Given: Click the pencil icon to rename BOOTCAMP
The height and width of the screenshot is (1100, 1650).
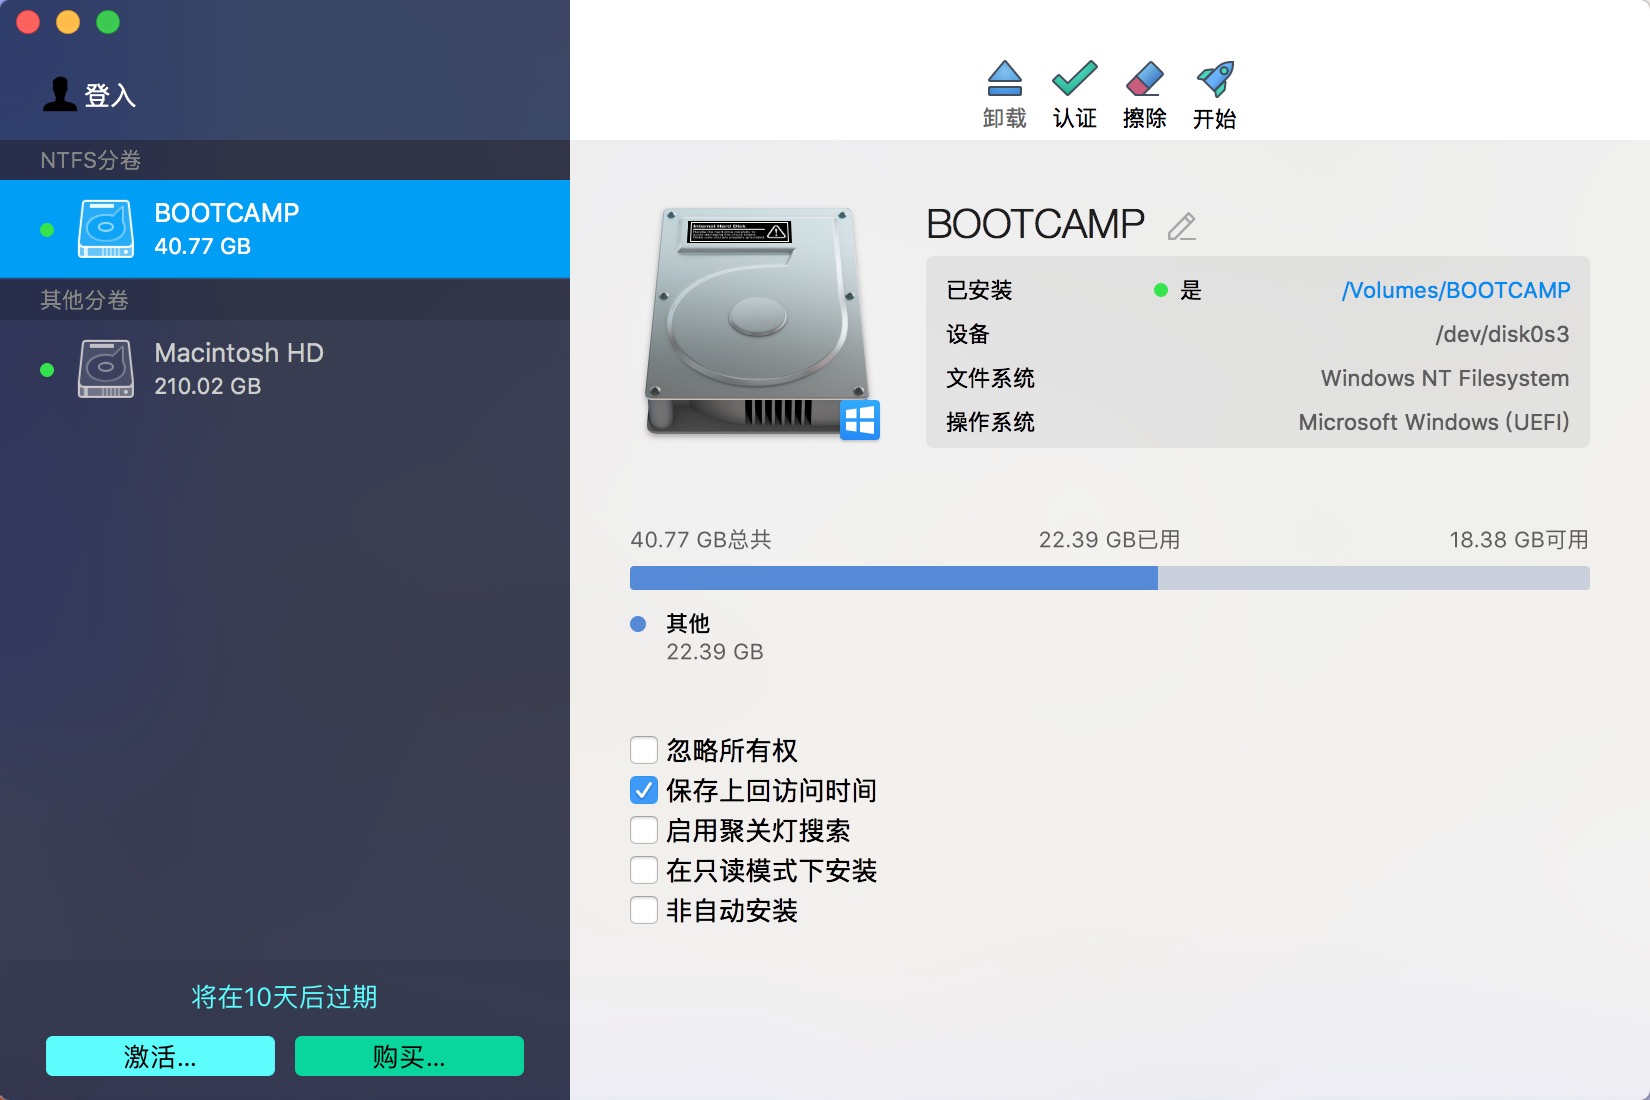Looking at the screenshot, I should click(1181, 227).
